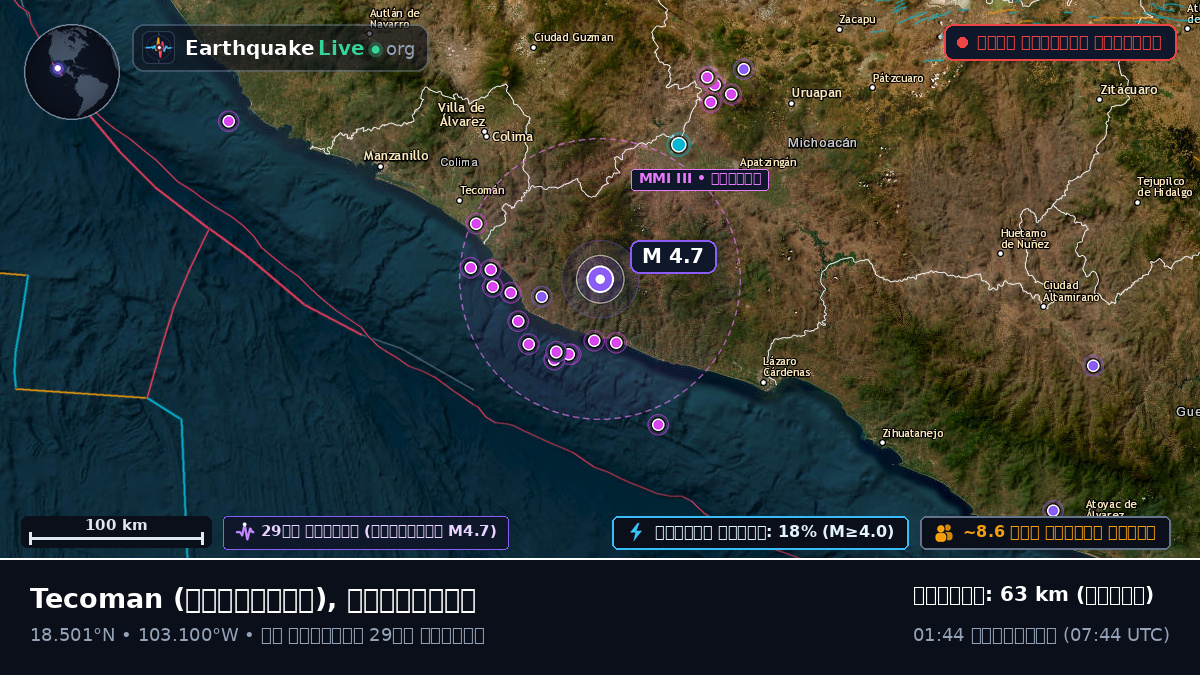The image size is (1200, 675).
Task: Click the quake marker offshore northwest of Manzanillo
Action: pyautogui.click(x=228, y=121)
